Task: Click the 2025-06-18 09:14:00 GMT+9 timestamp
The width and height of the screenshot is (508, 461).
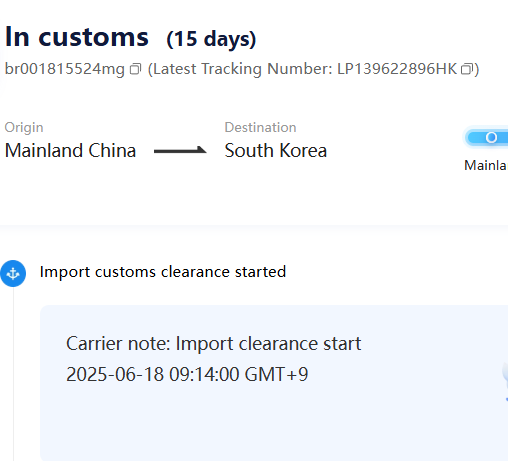Action: point(187,374)
